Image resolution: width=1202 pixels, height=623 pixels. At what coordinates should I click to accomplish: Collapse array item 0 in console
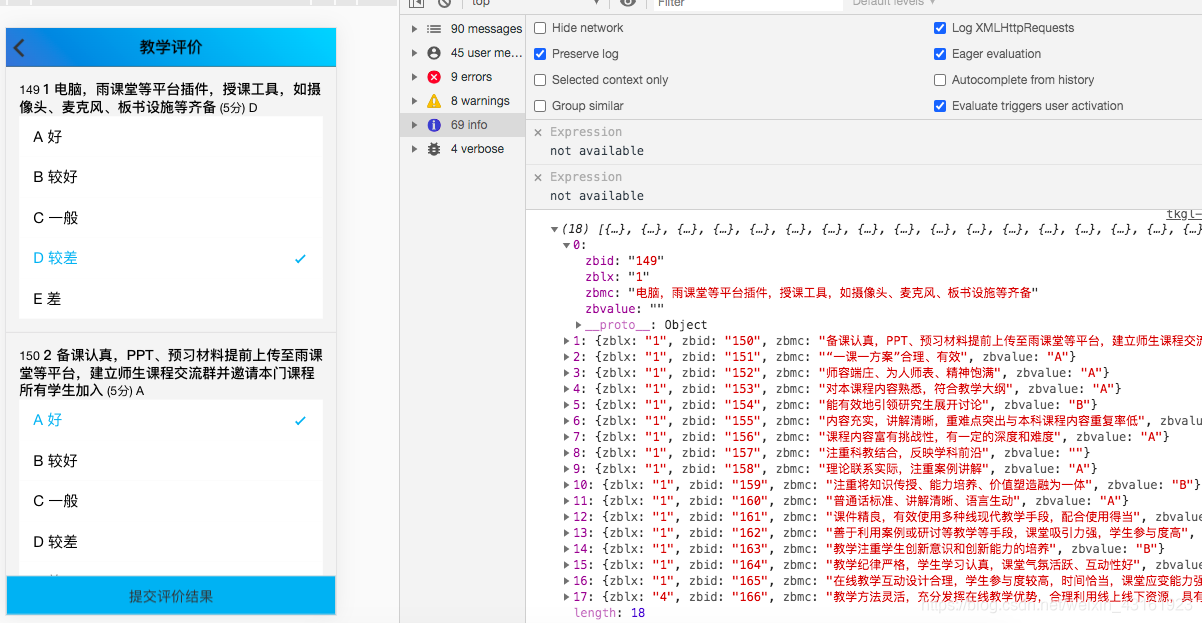[x=567, y=245]
